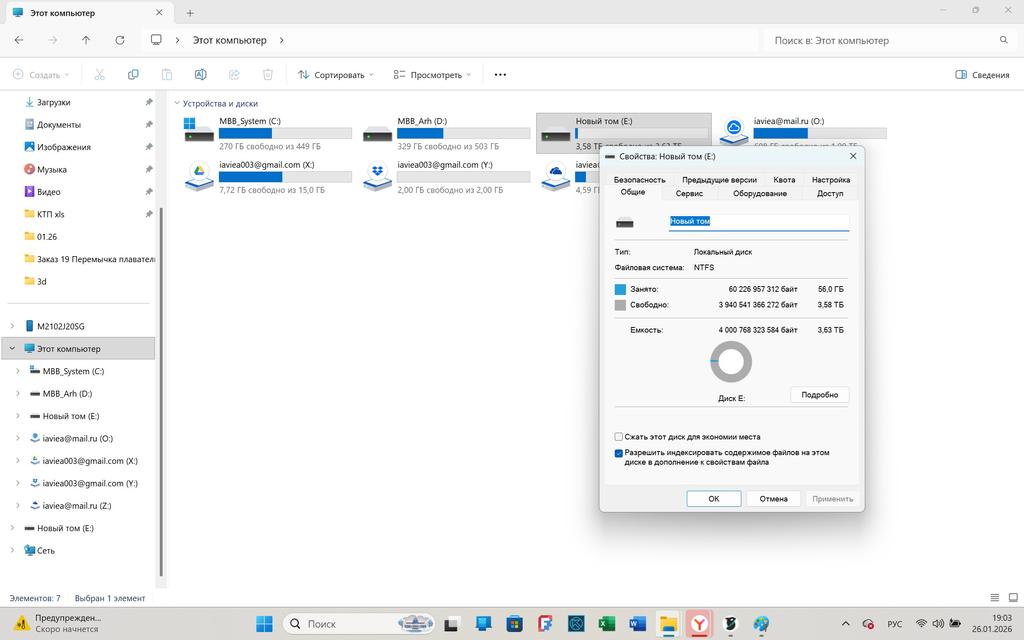Screen dimensions: 1024x640
Task: Expand MBB_Arh (D:) in the navigation tree
Action: pyautogui.click(x=18, y=394)
